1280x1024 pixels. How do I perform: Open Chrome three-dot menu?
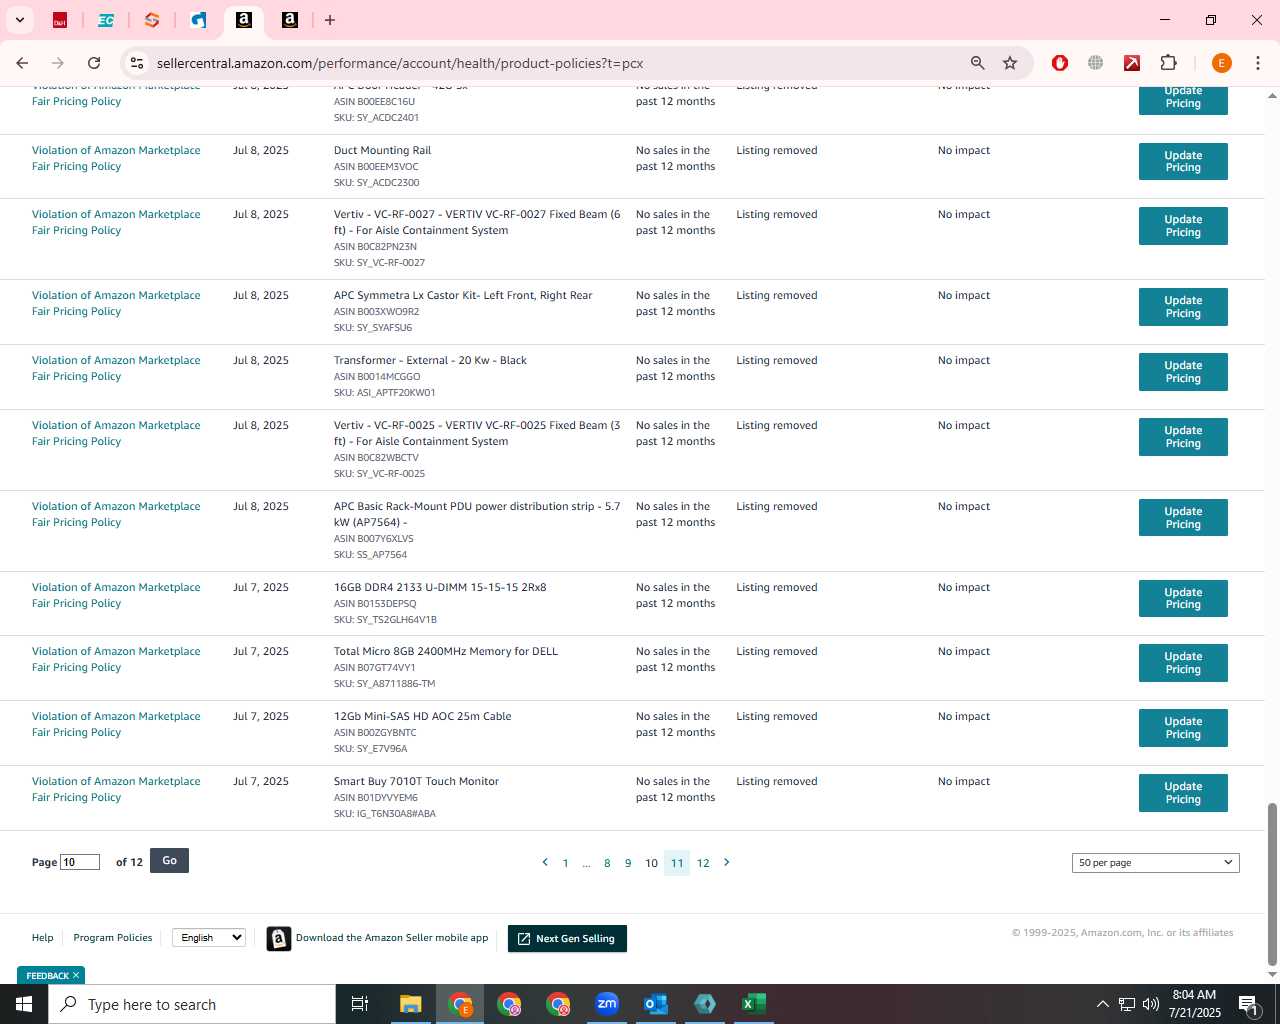coord(1258,63)
